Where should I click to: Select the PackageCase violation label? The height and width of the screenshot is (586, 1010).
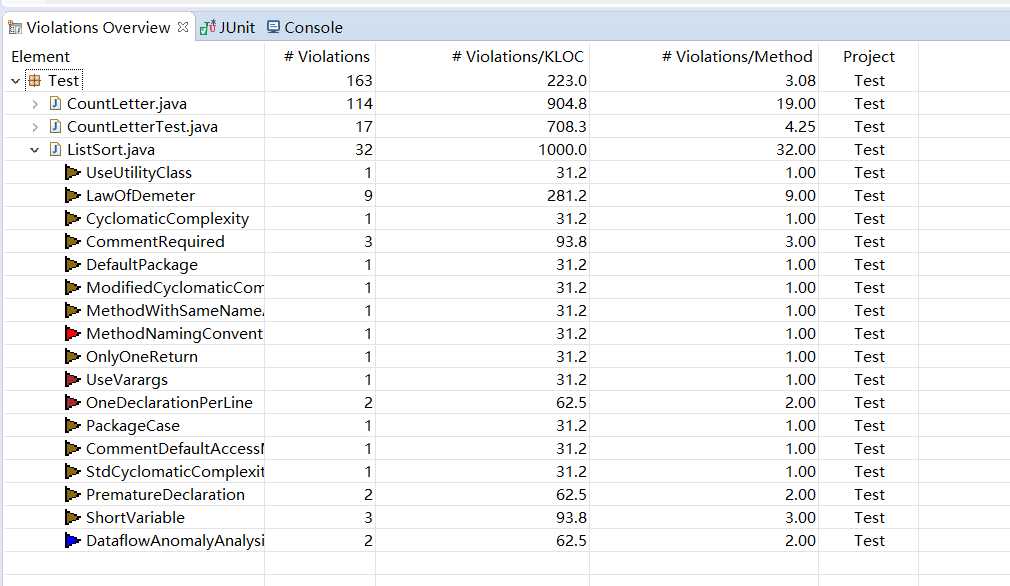pyautogui.click(x=133, y=426)
